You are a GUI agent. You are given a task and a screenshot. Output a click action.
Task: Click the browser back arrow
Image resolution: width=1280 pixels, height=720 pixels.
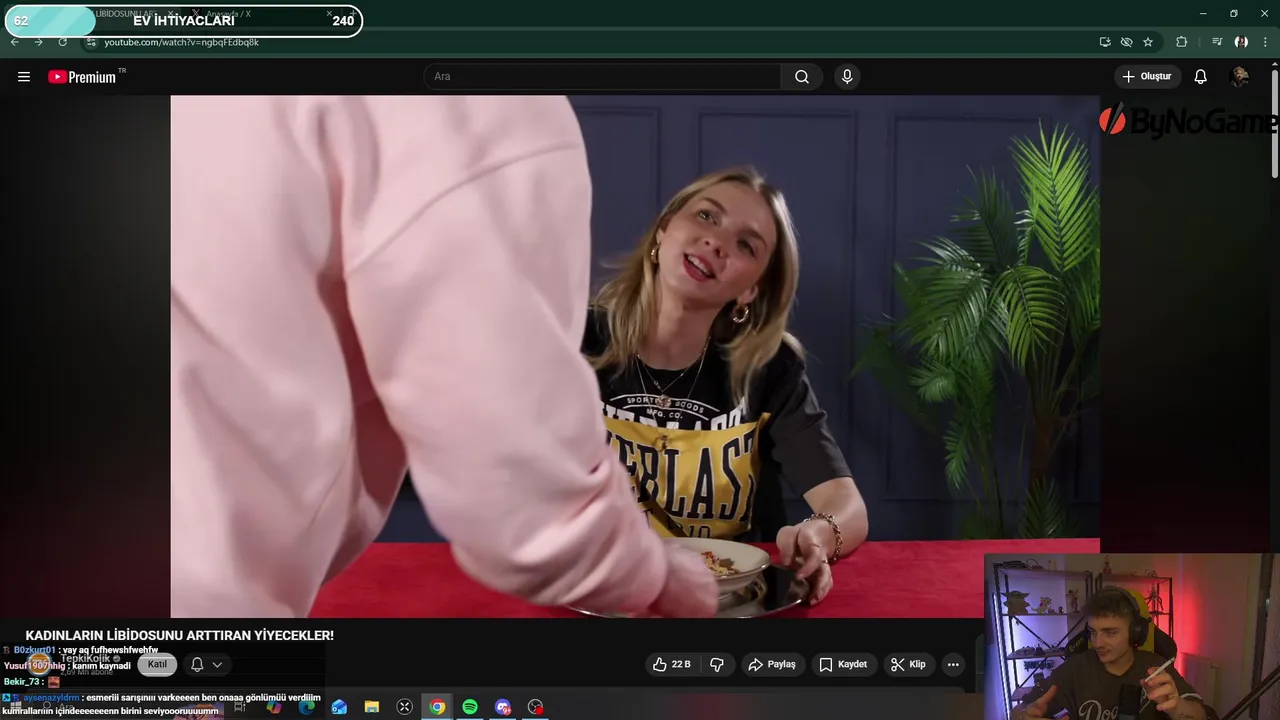(x=14, y=42)
